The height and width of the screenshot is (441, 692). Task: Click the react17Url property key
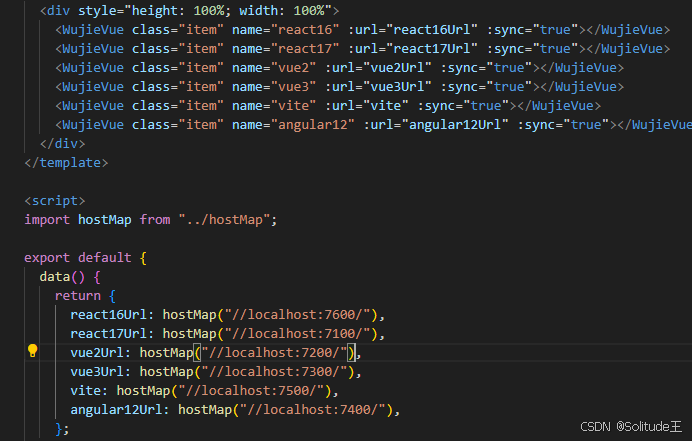pyautogui.click(x=109, y=333)
